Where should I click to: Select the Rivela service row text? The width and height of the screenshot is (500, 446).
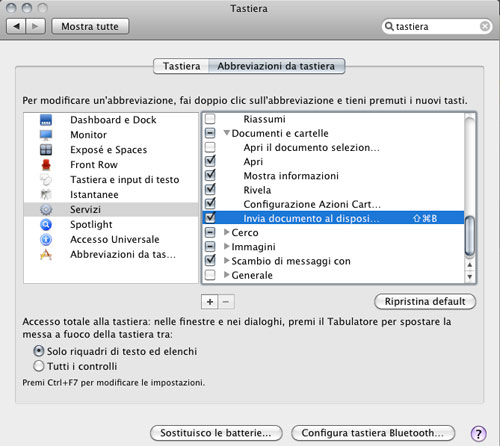click(257, 190)
